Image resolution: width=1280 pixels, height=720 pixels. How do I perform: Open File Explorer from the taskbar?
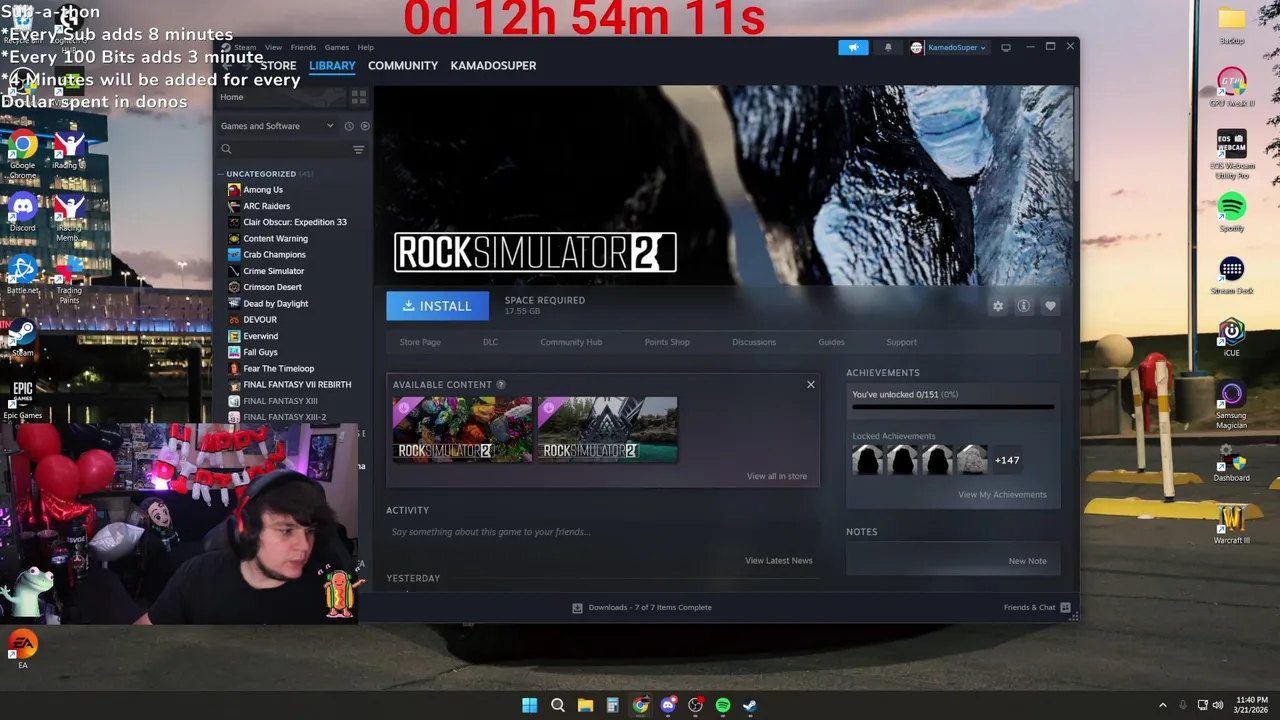click(x=585, y=705)
